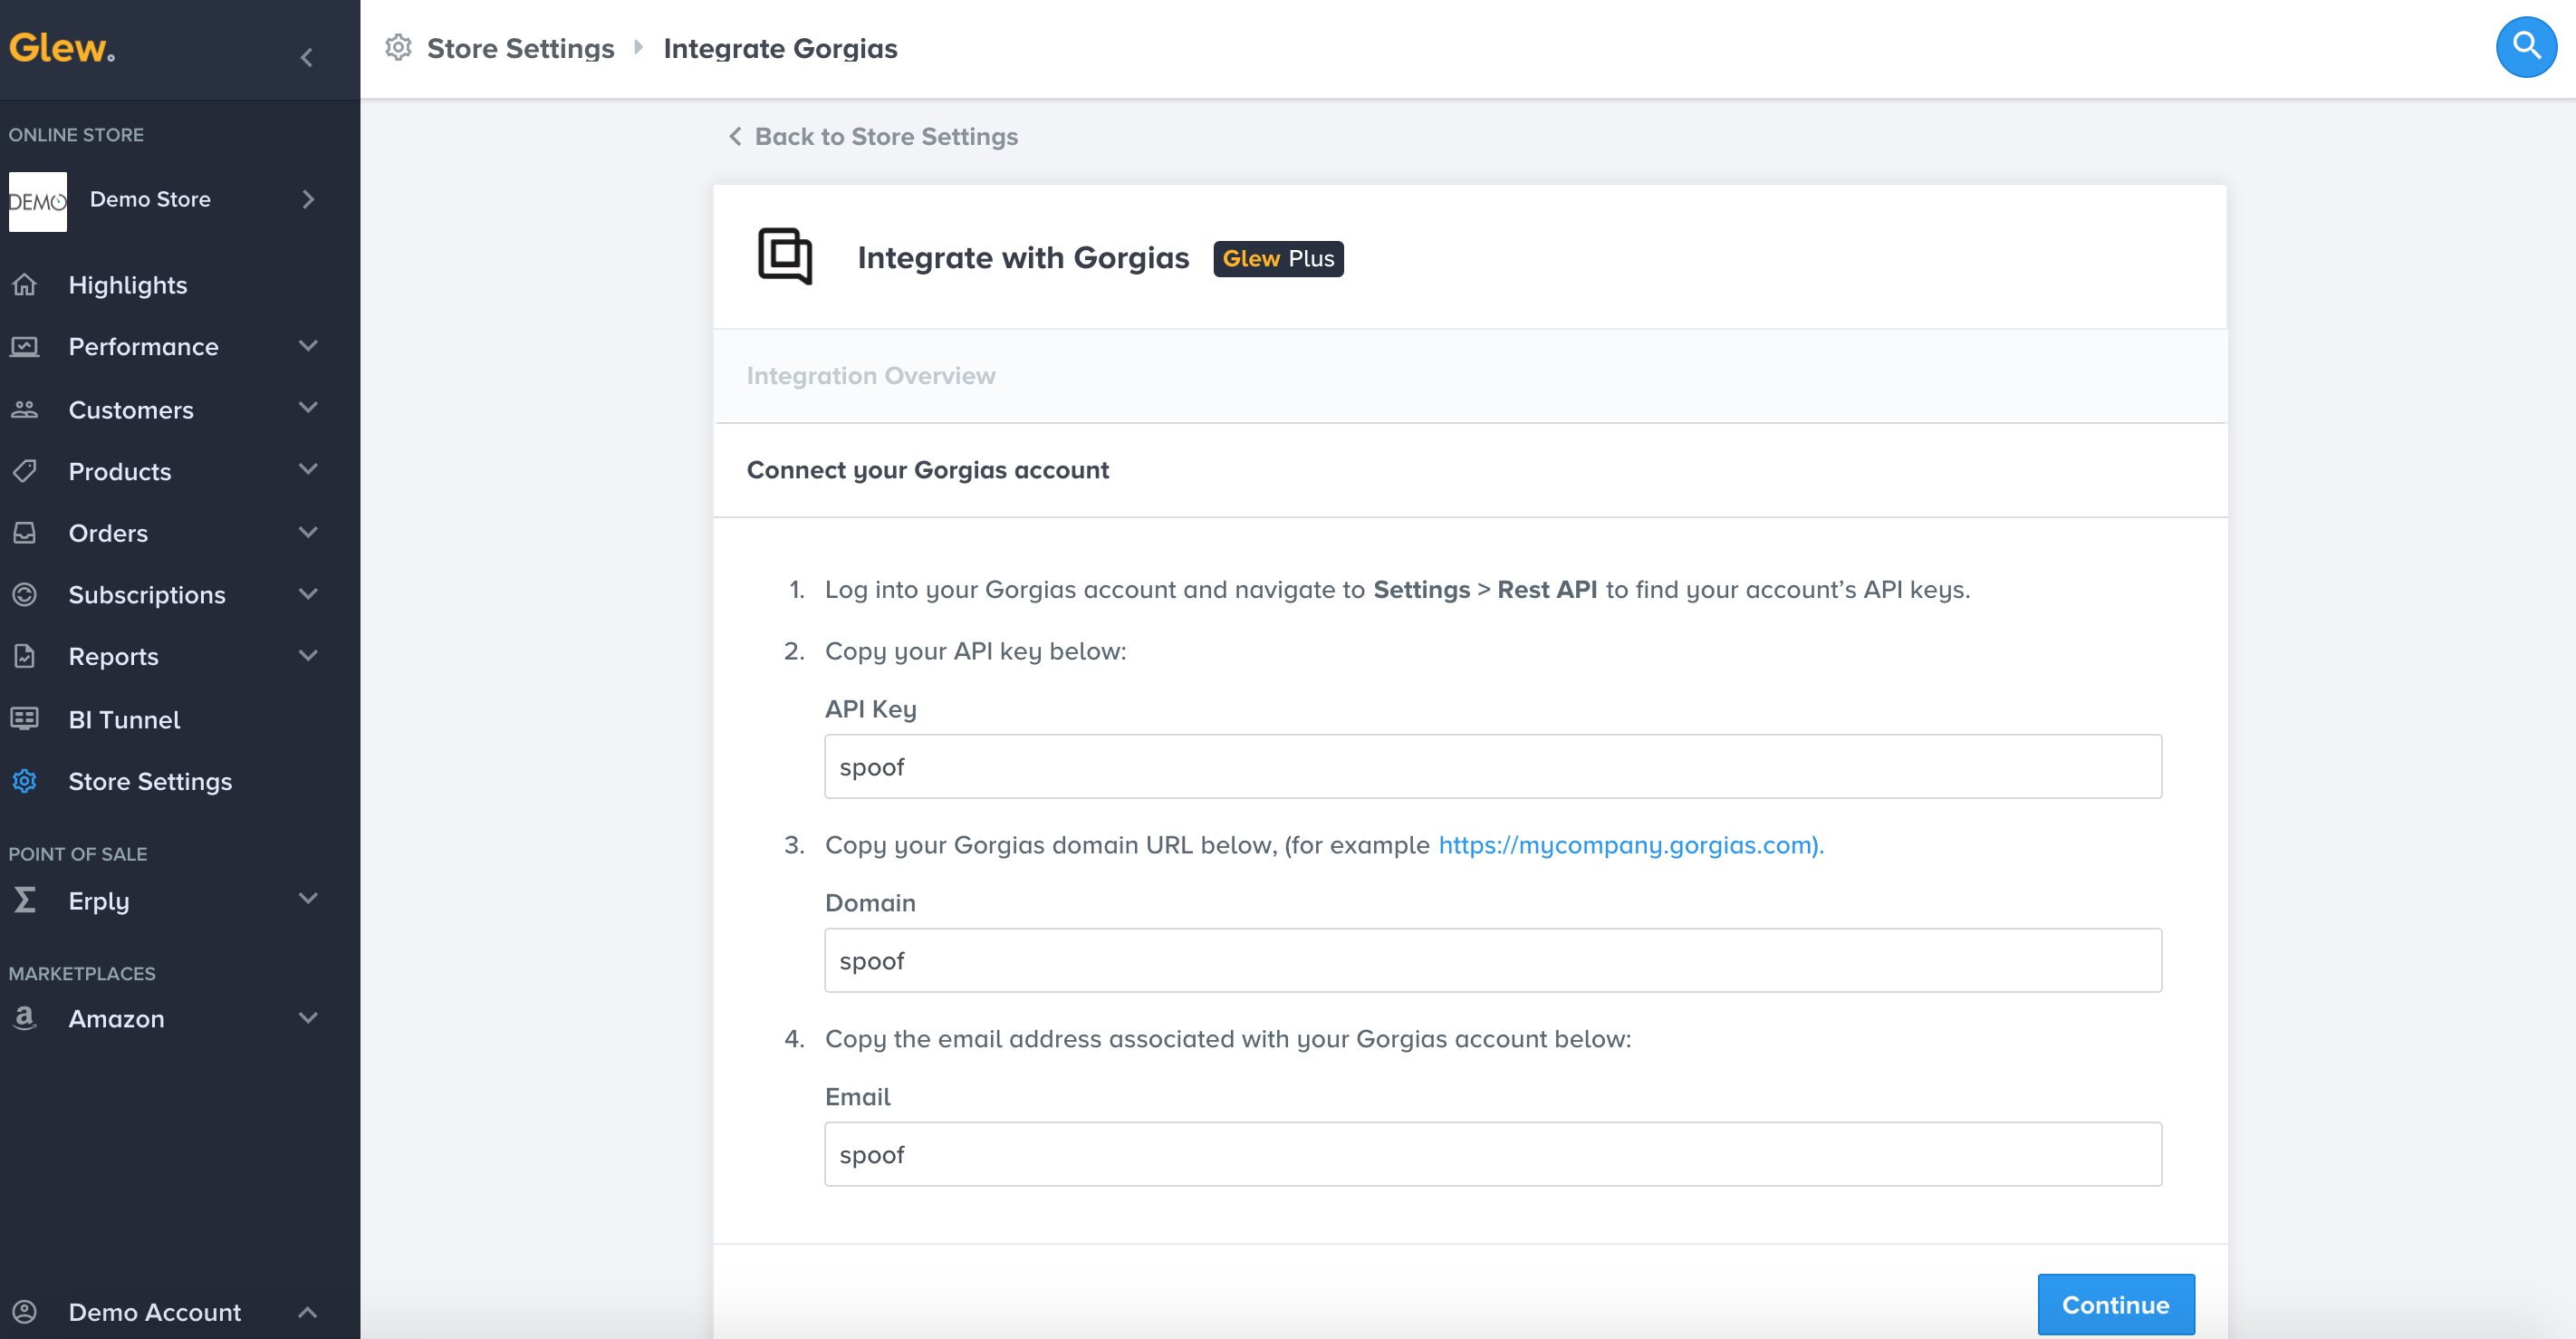Toggle the Demo Account menu chevron

pyautogui.click(x=308, y=1311)
